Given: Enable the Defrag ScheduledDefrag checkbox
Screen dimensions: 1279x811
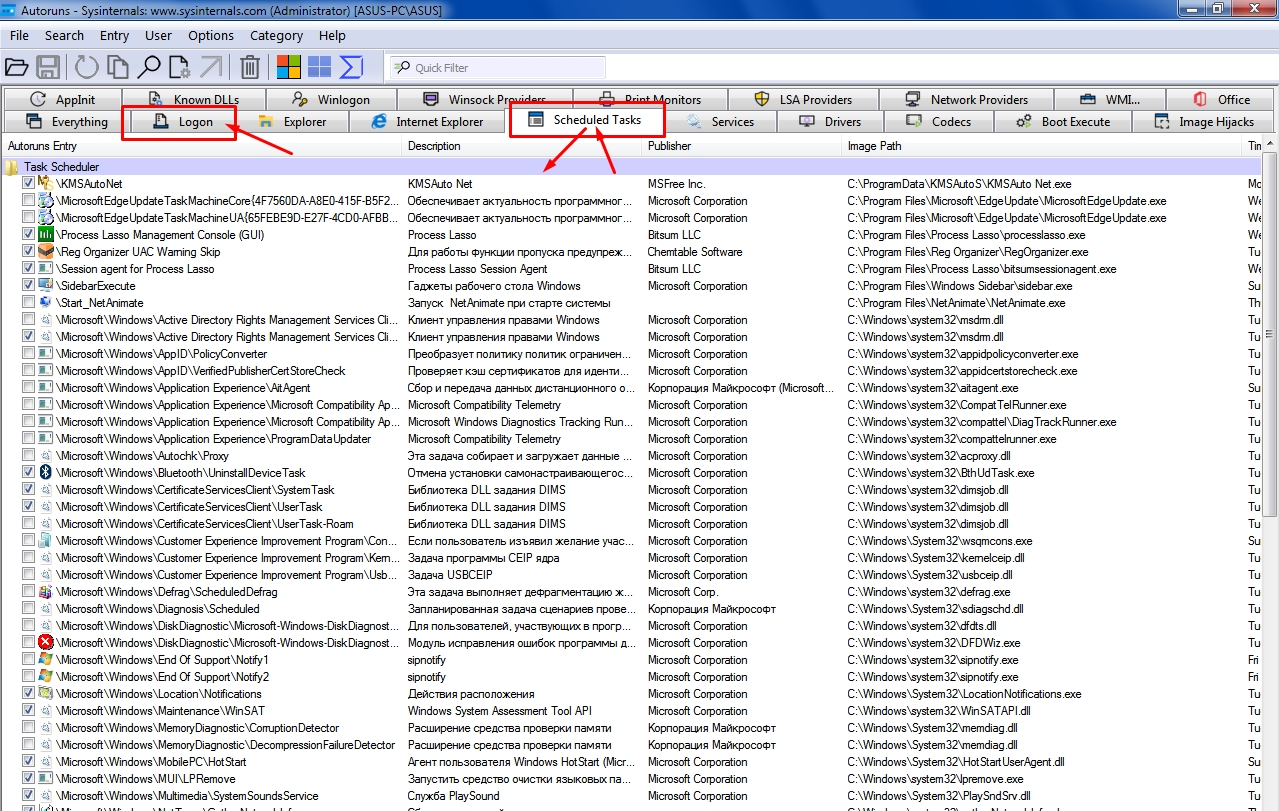Looking at the screenshot, I should click(x=28, y=592).
